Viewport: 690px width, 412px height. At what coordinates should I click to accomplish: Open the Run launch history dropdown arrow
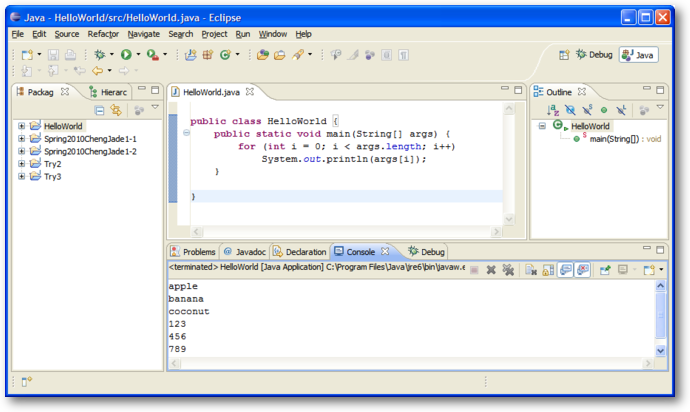click(138, 55)
